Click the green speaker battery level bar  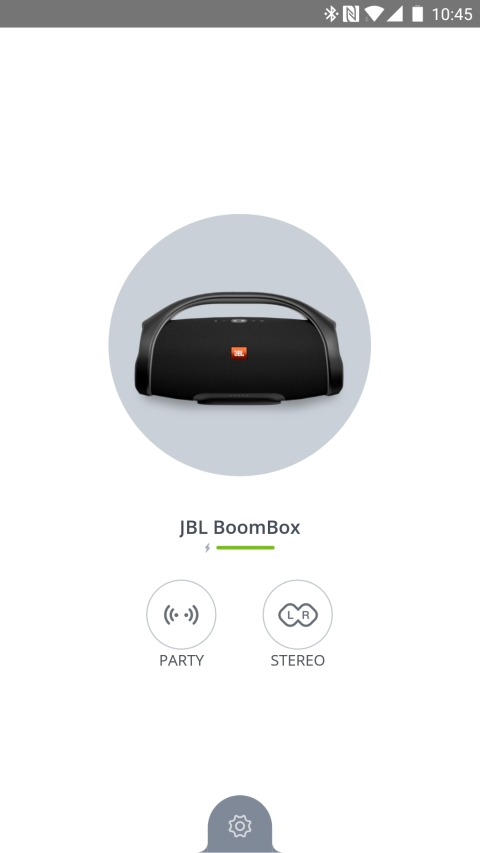(x=245, y=548)
